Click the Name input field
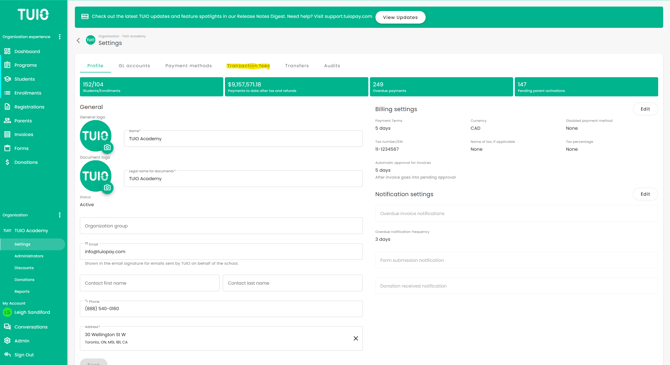This screenshot has width=670, height=365. (243, 138)
